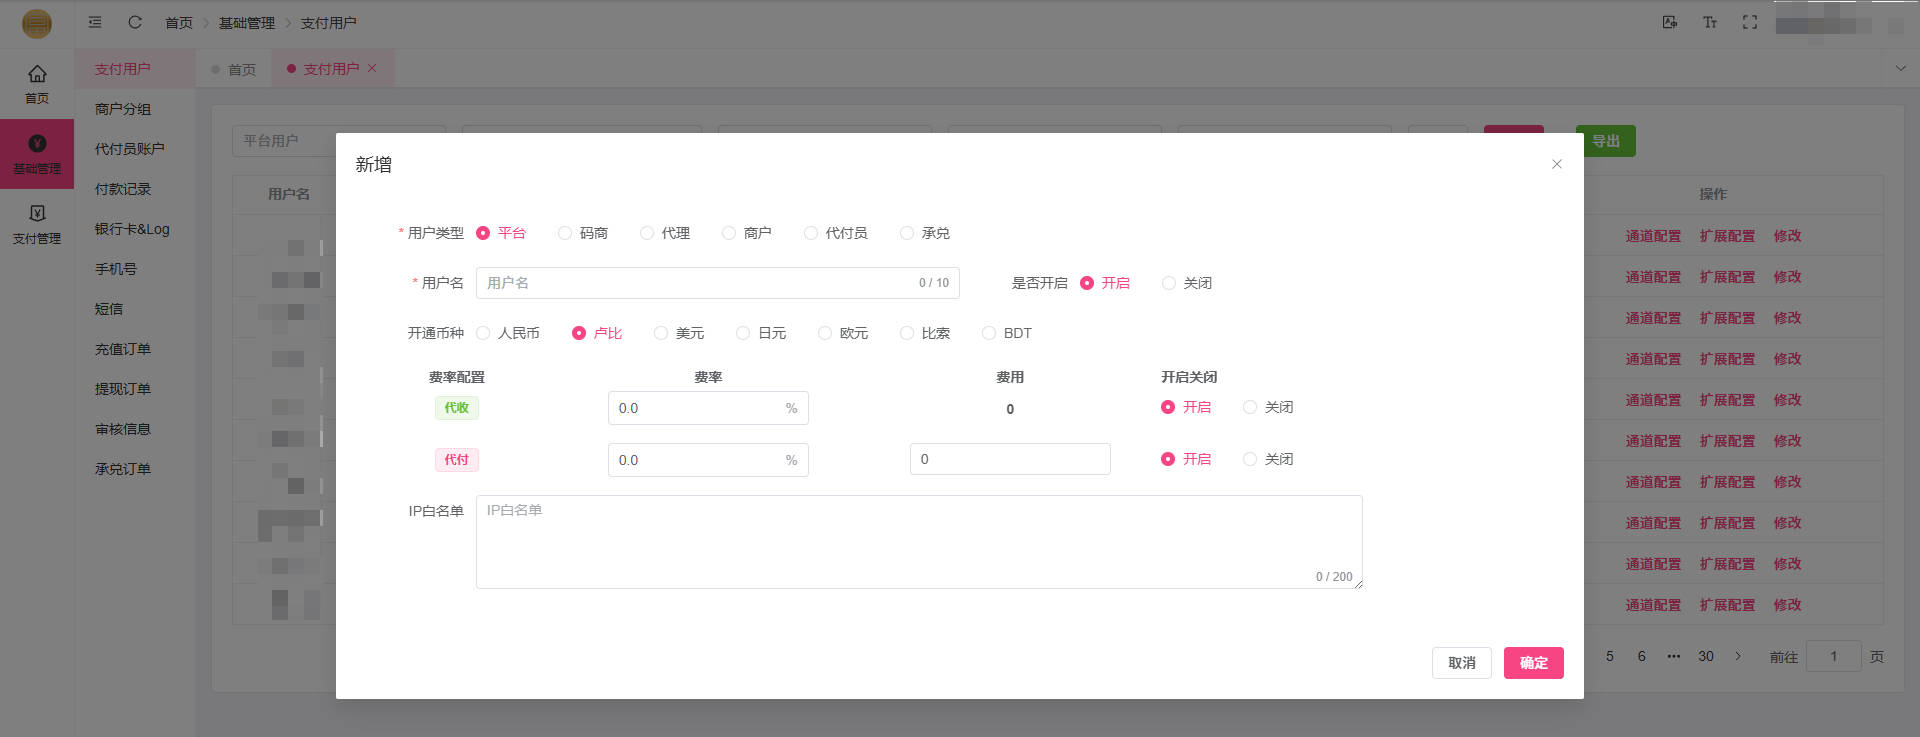This screenshot has height=737, width=1920.
Task: Click pagination ellipsis to jump pages
Action: coord(1673,656)
